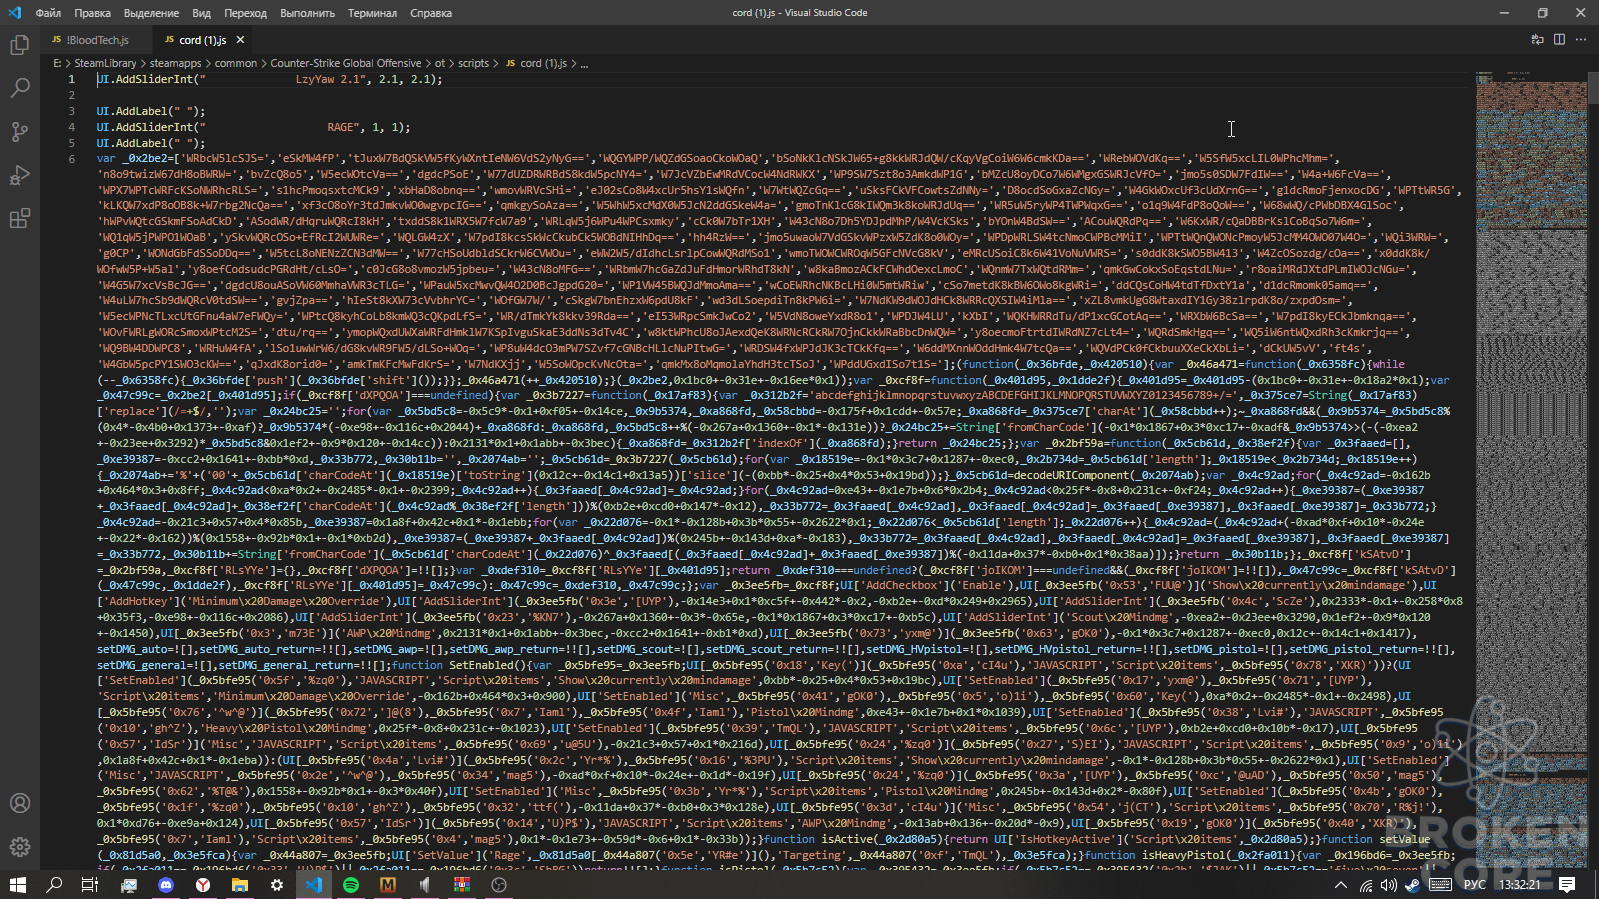This screenshot has height=899, width=1599.
Task: Expand the common breadcrumb folder
Action: pyautogui.click(x=236, y=63)
